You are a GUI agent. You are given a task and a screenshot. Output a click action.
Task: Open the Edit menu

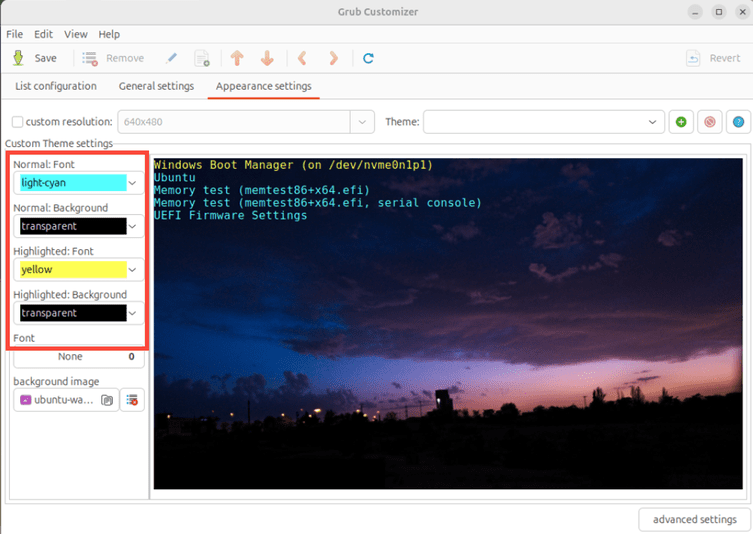43,34
